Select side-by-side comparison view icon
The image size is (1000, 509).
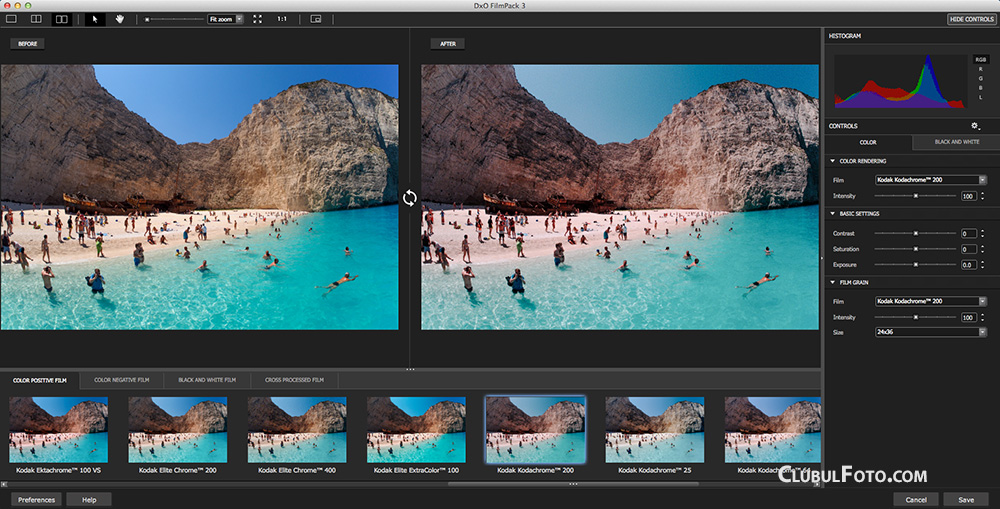[61, 19]
